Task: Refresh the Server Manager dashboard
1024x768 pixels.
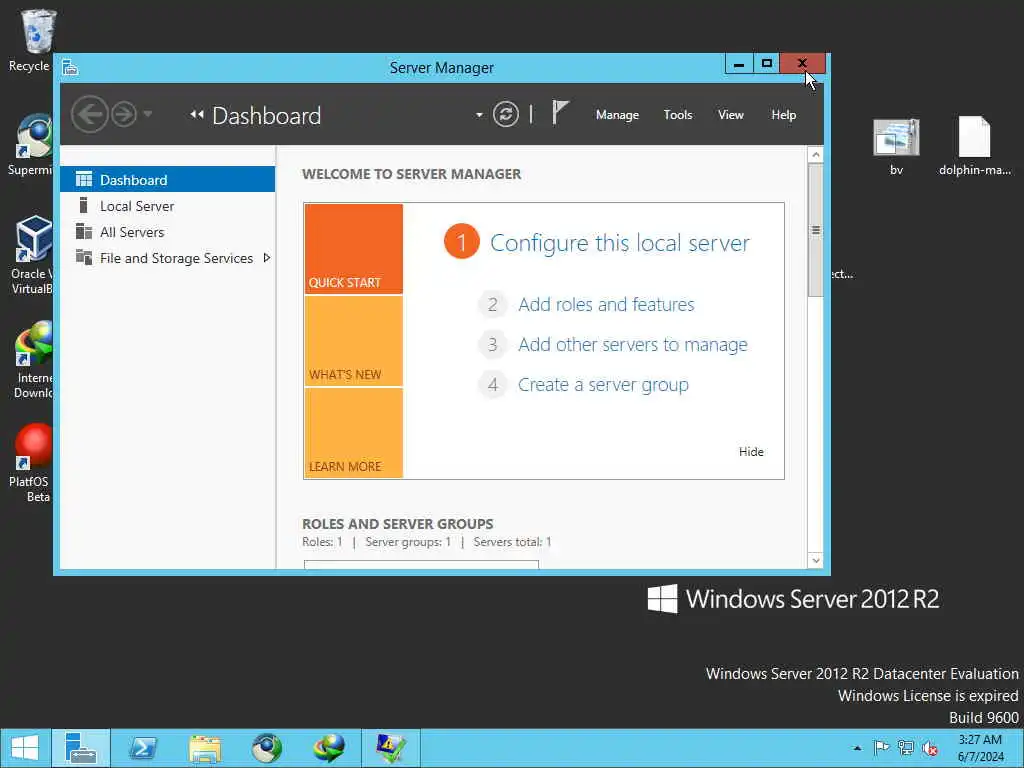Action: pos(505,114)
